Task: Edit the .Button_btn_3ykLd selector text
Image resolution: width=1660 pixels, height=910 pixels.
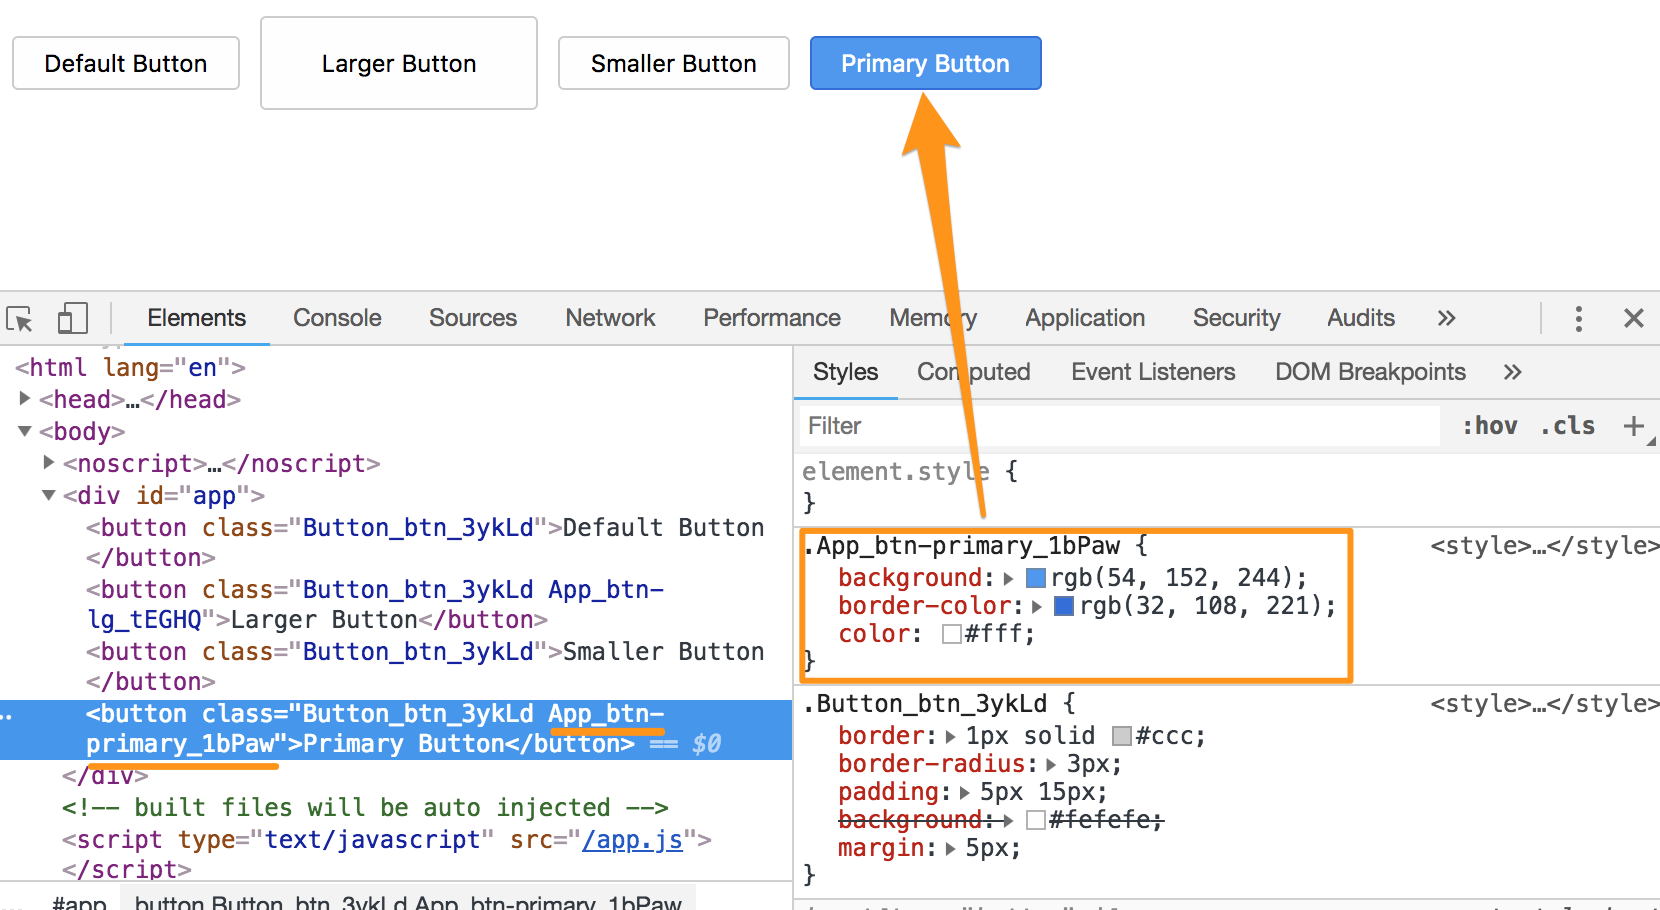Action: click(925, 704)
